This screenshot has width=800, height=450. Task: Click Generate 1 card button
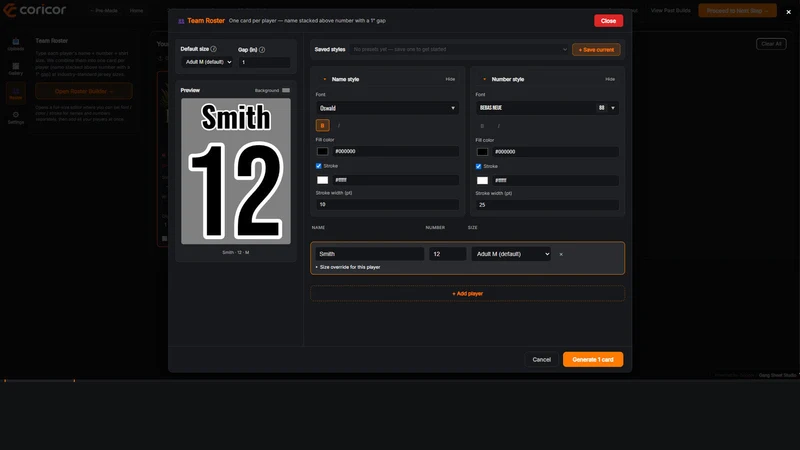593,360
